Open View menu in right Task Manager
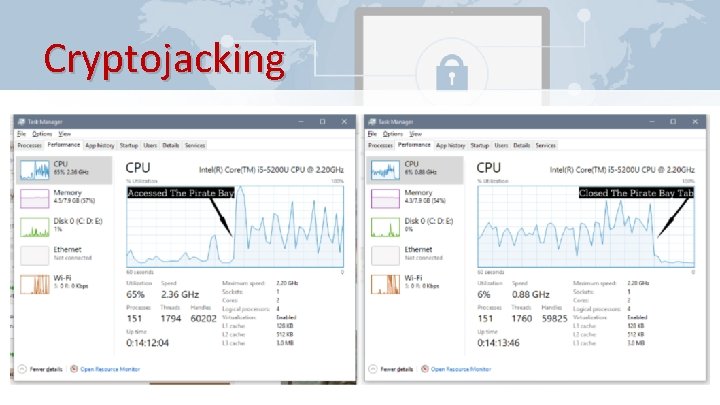The image size is (720, 405). pos(415,134)
